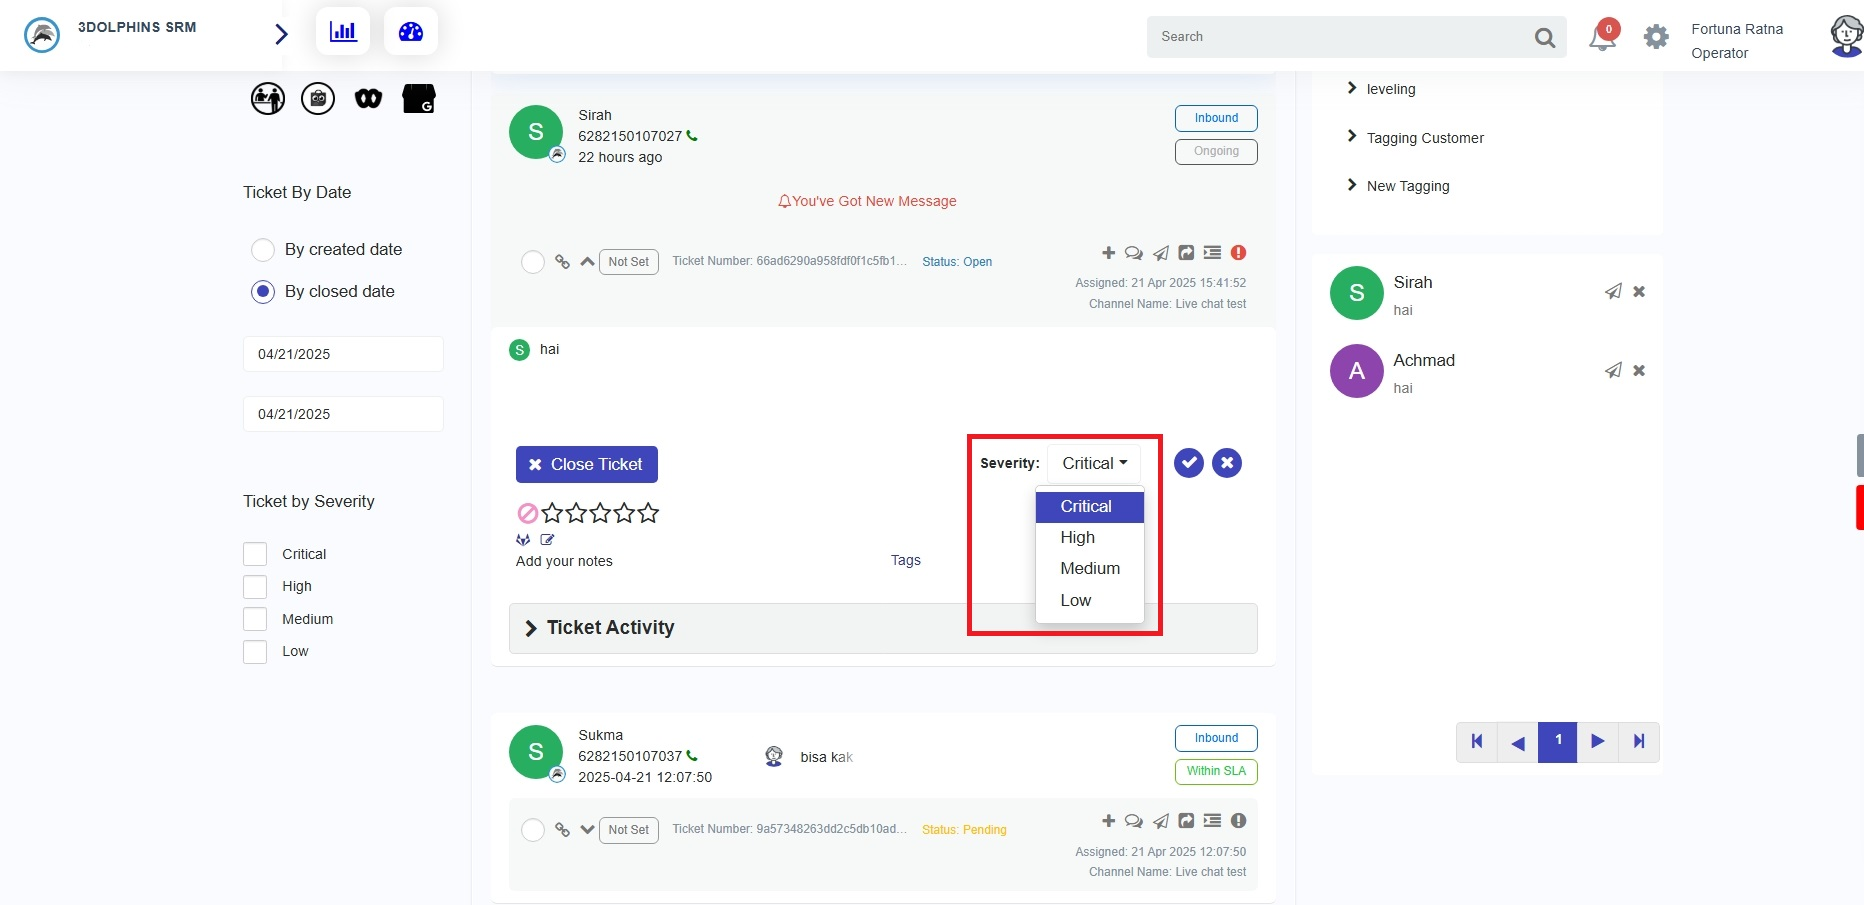Choose High in the severity list
This screenshot has height=905, width=1864.
[x=1078, y=537]
